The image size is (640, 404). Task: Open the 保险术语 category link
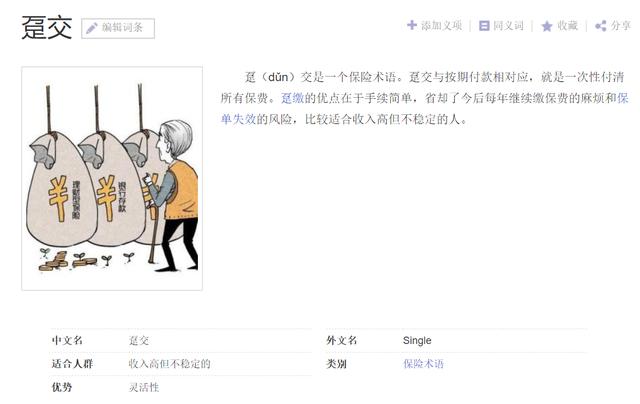423,364
